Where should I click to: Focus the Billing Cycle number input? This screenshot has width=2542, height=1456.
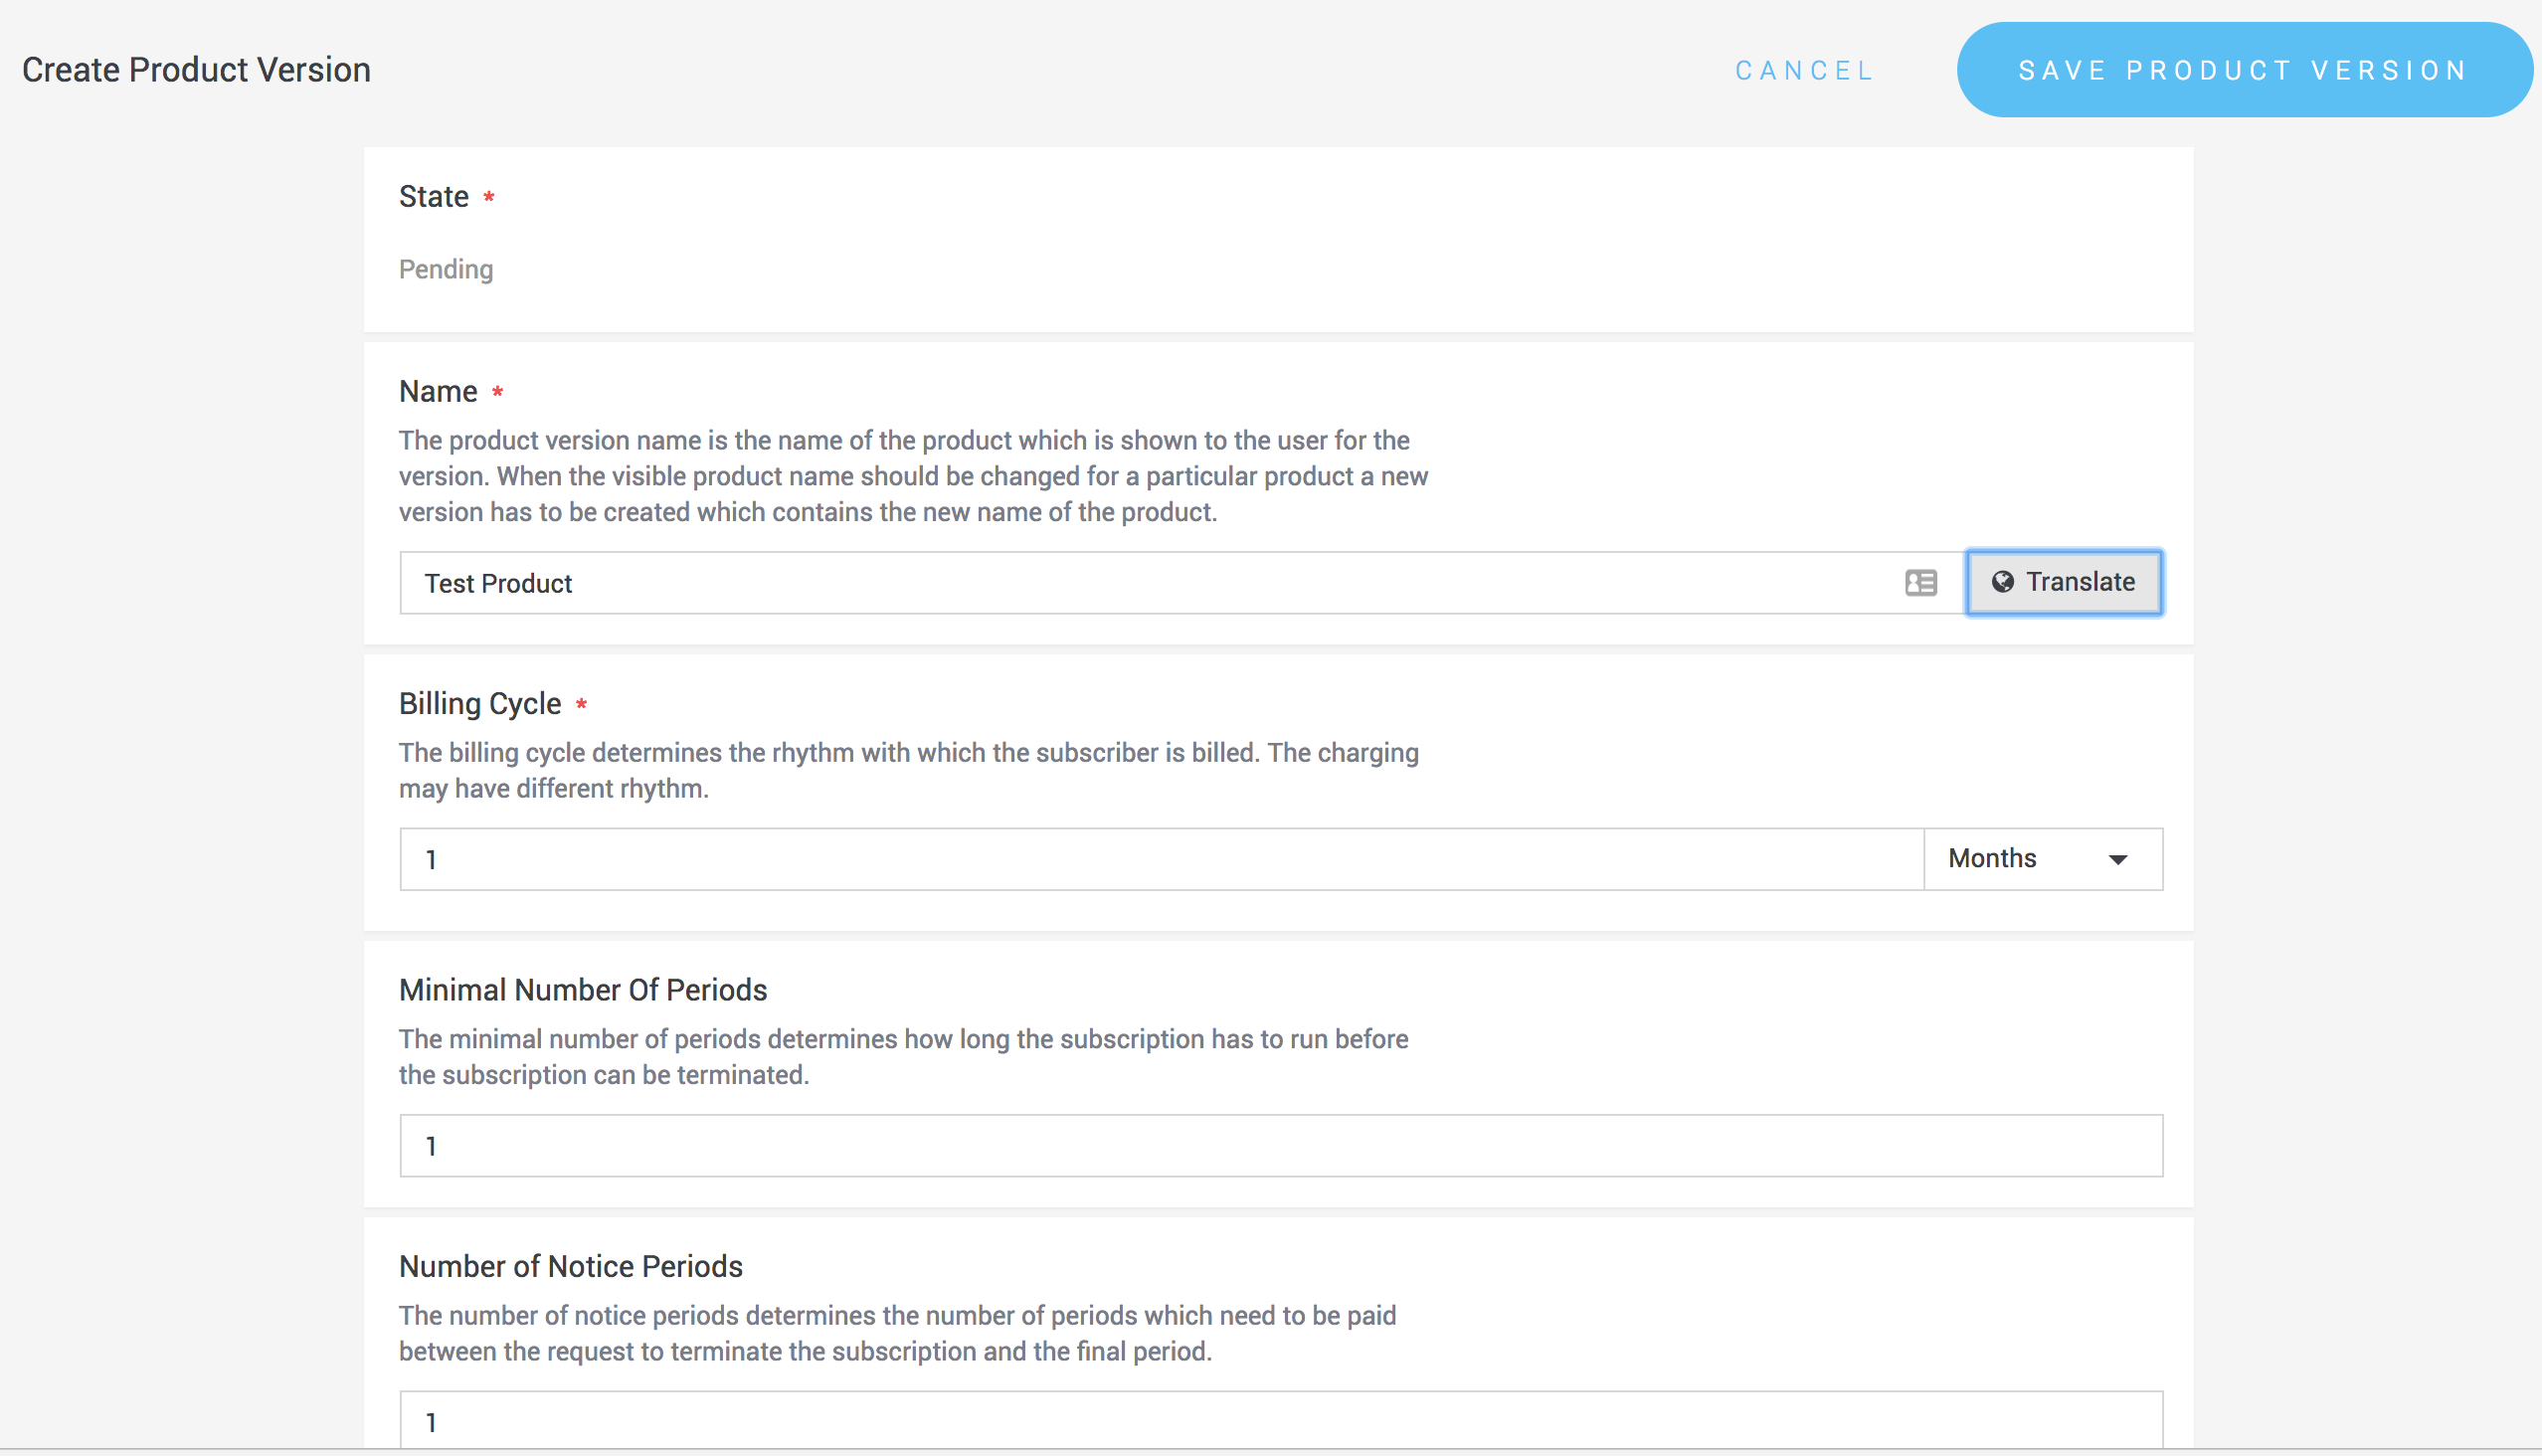tap(1160, 859)
